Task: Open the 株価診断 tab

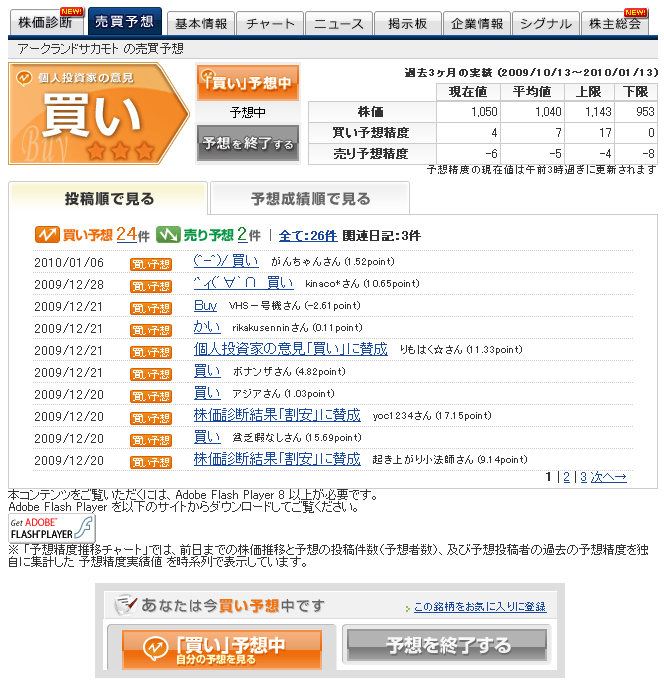Action: [x=43, y=23]
